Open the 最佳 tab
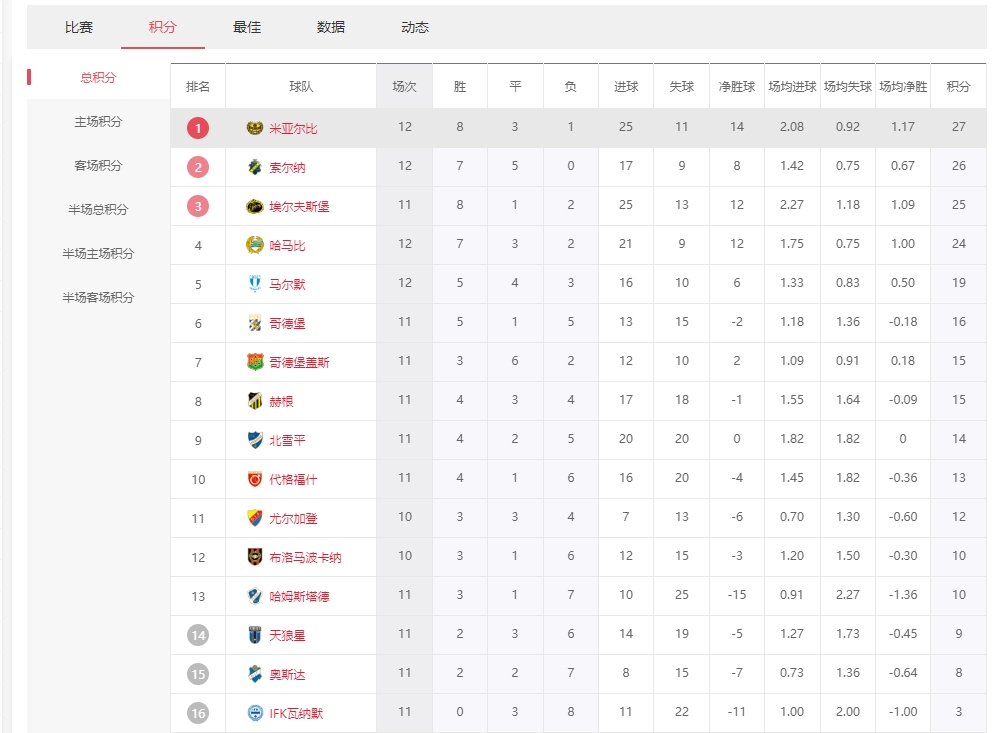999x733 pixels. (247, 27)
